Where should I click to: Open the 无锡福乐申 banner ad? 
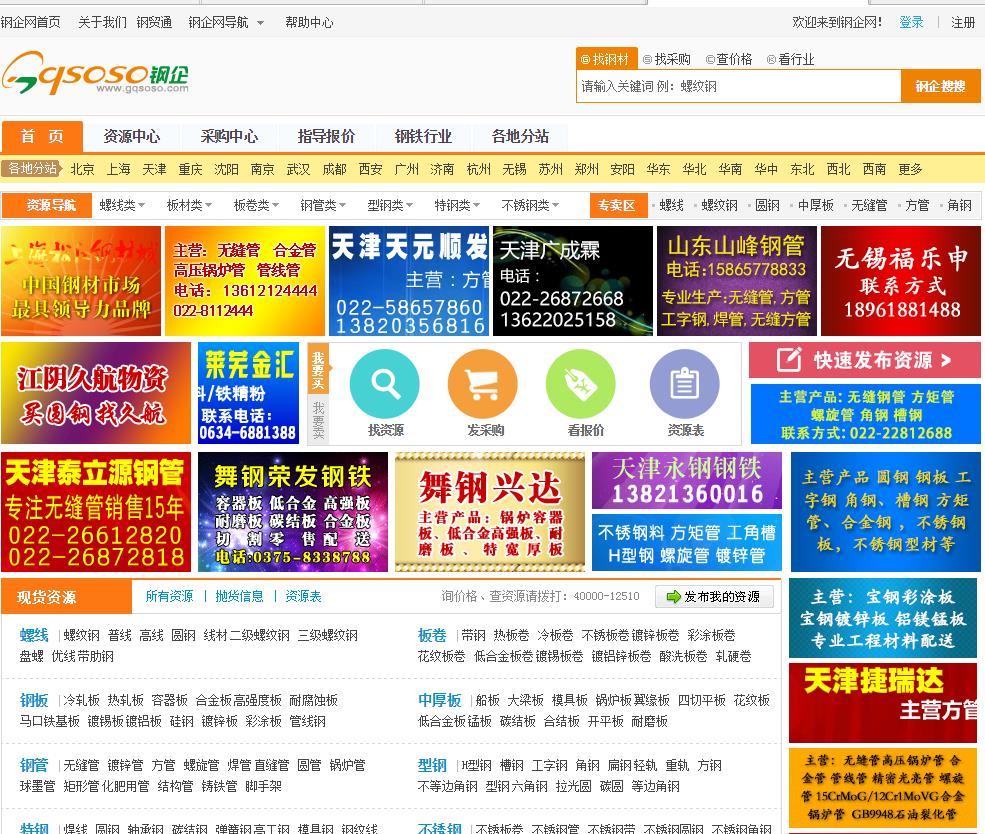[900, 281]
